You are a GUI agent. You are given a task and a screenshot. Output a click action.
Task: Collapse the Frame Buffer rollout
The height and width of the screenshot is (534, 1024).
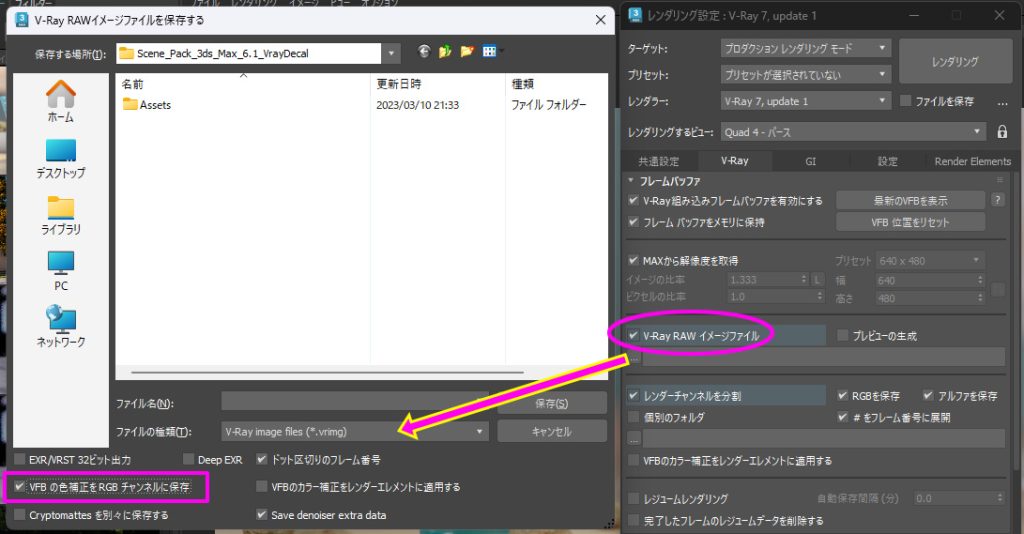point(631,180)
